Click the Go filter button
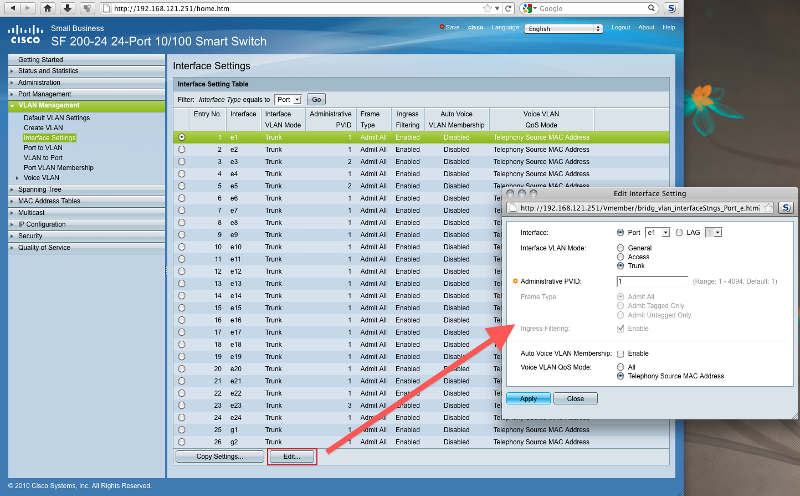The width and height of the screenshot is (800, 496). coord(316,100)
